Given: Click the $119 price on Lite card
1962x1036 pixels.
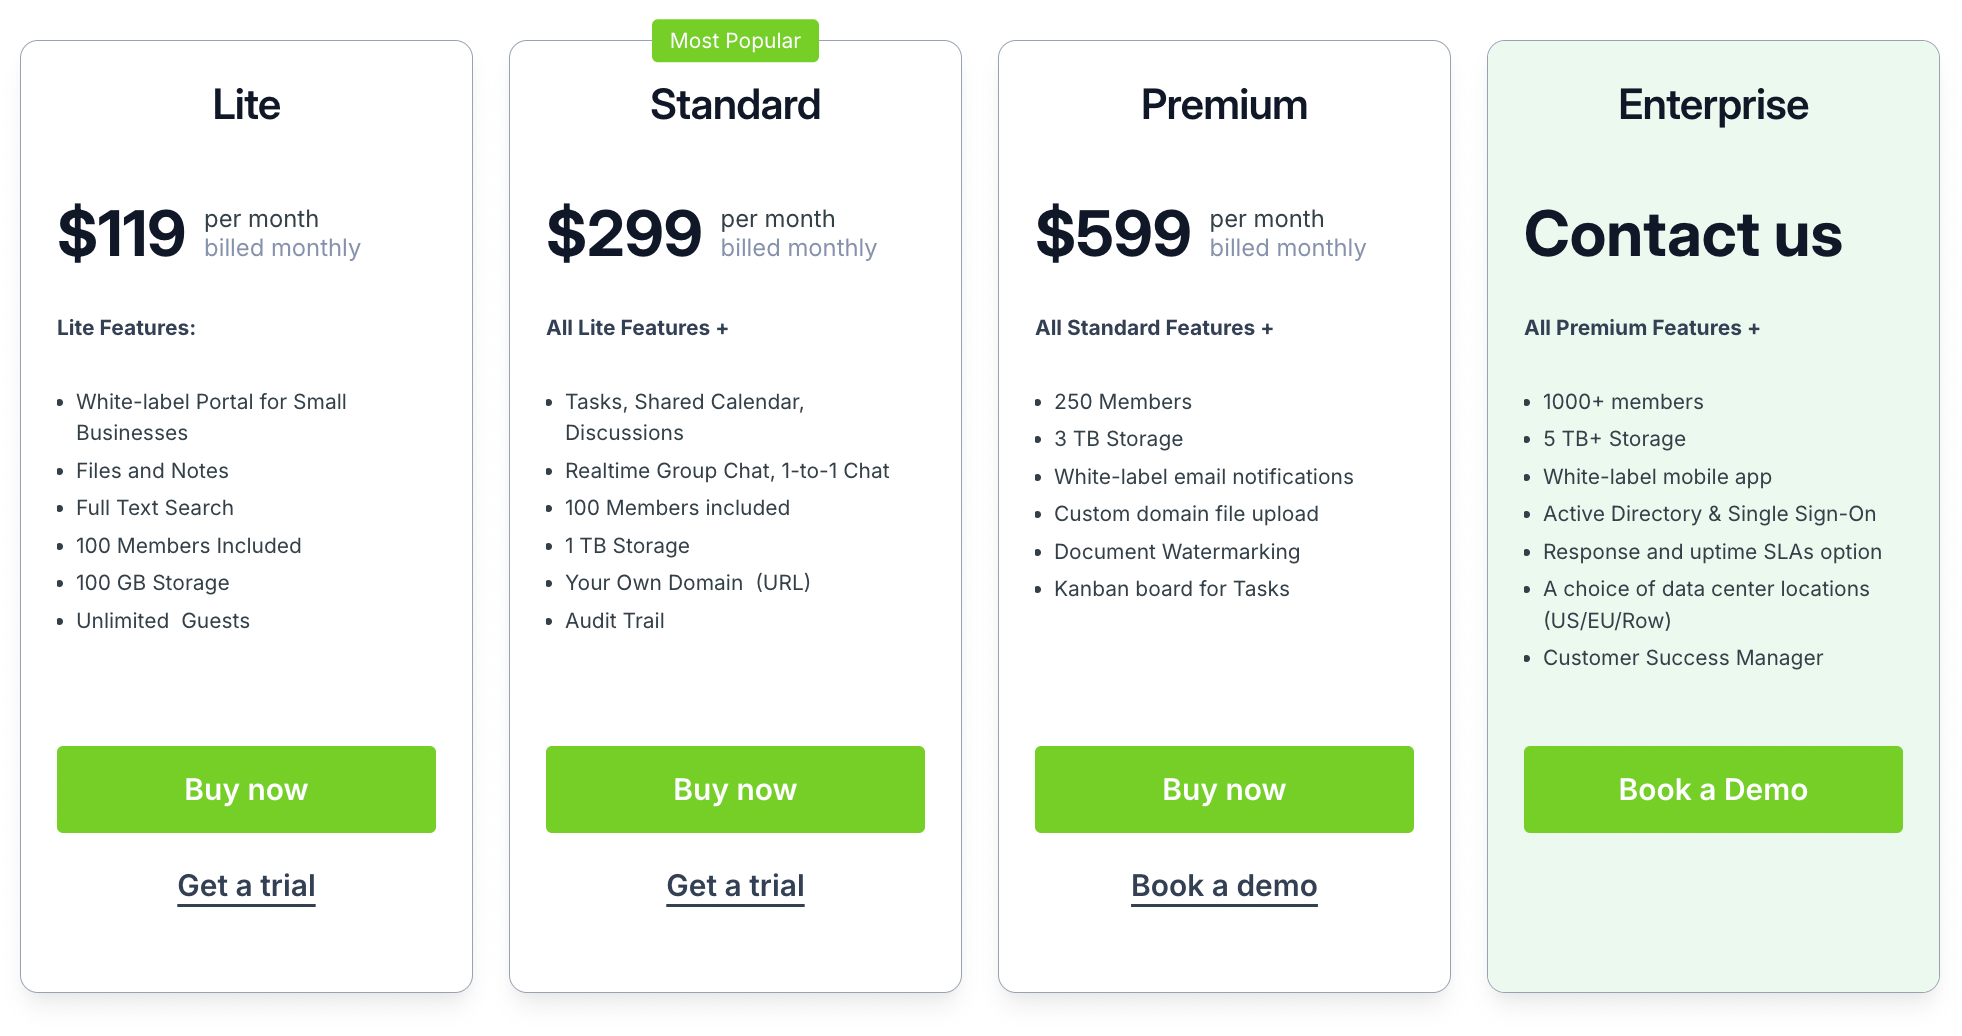Looking at the screenshot, I should [x=122, y=233].
